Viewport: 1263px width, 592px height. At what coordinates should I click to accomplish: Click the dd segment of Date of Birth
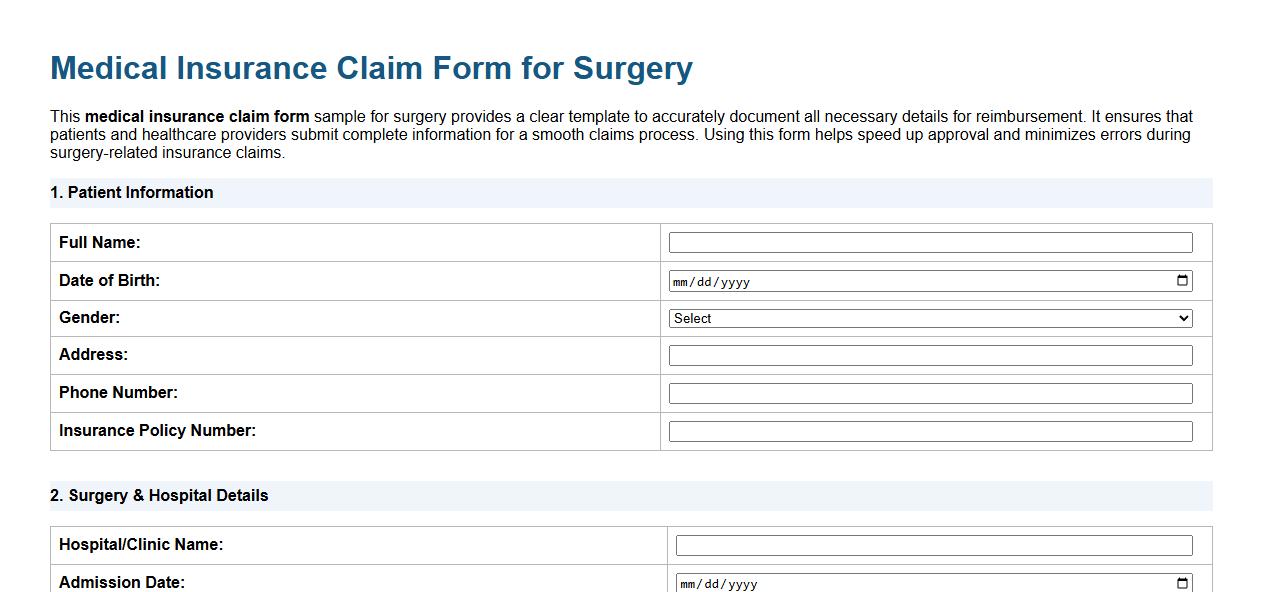click(x=706, y=281)
